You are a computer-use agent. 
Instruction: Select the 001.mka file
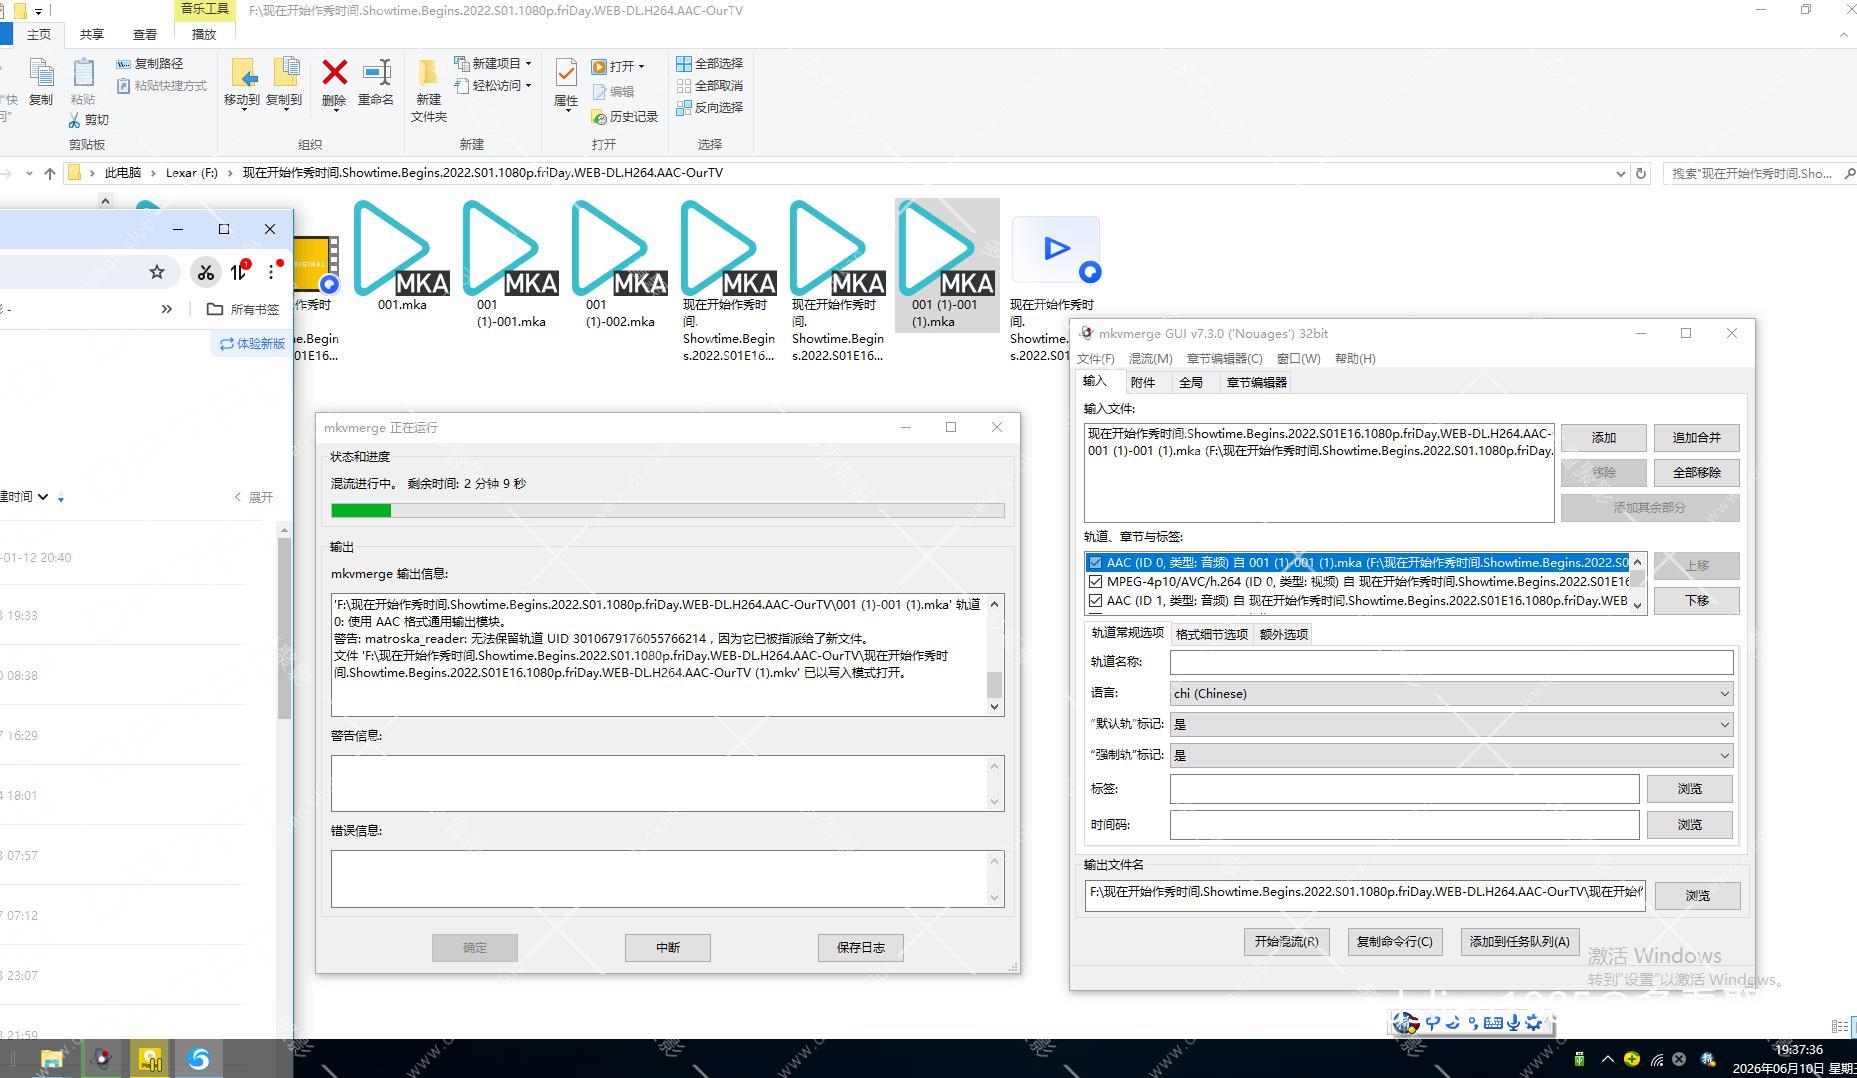pos(402,257)
